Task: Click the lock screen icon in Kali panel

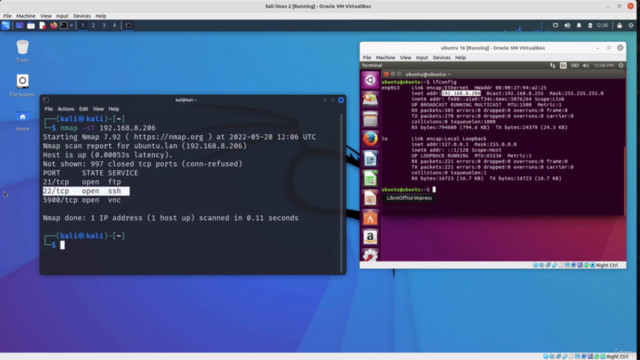Action: click(x=620, y=25)
